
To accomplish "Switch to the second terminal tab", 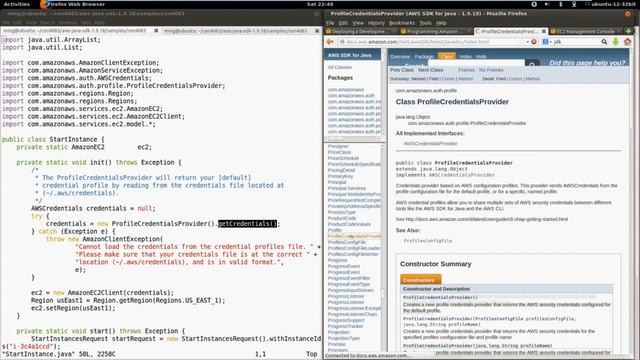I will 240,31.
